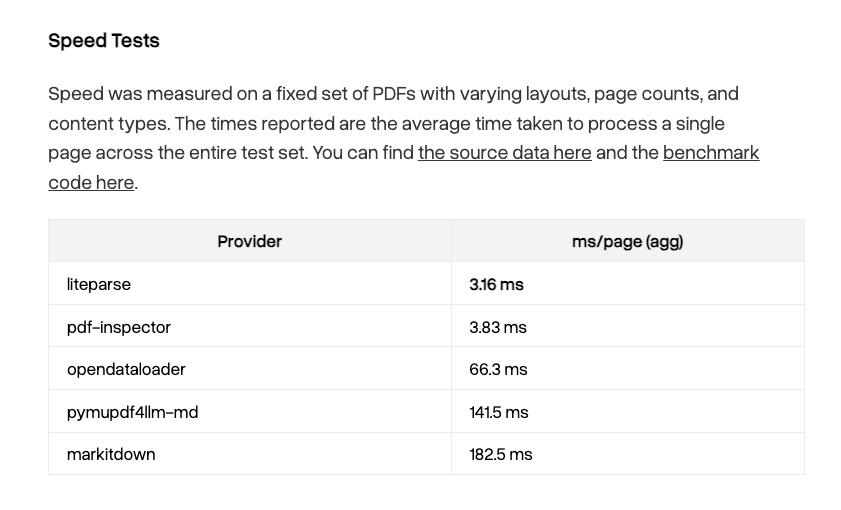Click the markitdown provider cell
841x510 pixels.
point(249,454)
